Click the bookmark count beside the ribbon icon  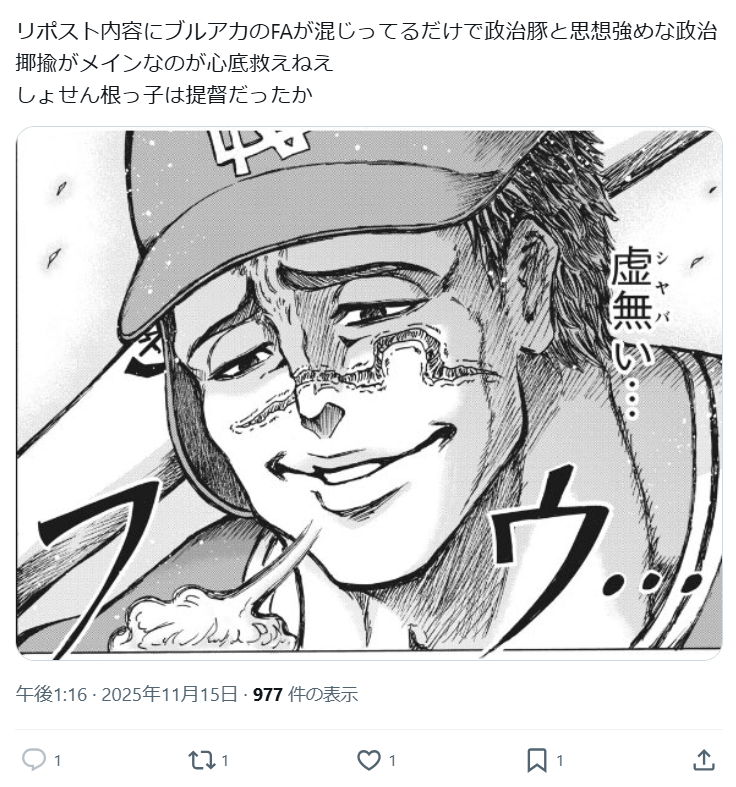pos(559,761)
